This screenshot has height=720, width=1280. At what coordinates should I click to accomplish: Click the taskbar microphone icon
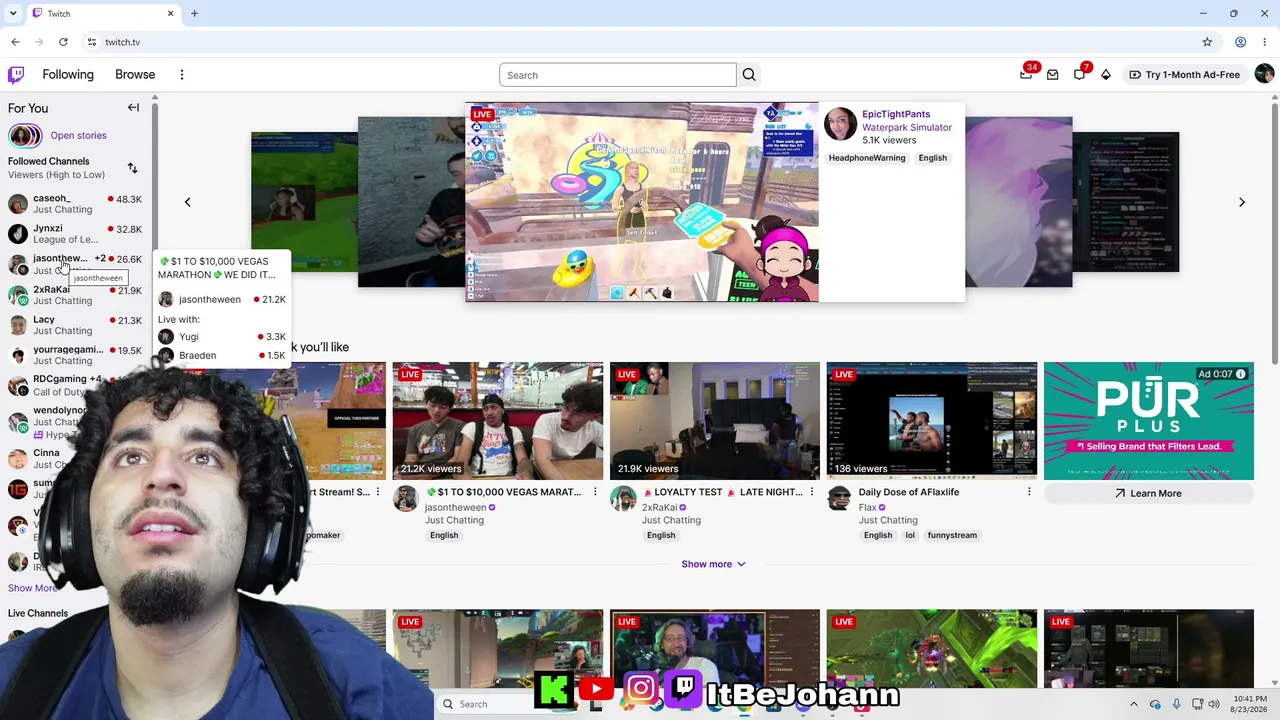(x=1176, y=704)
